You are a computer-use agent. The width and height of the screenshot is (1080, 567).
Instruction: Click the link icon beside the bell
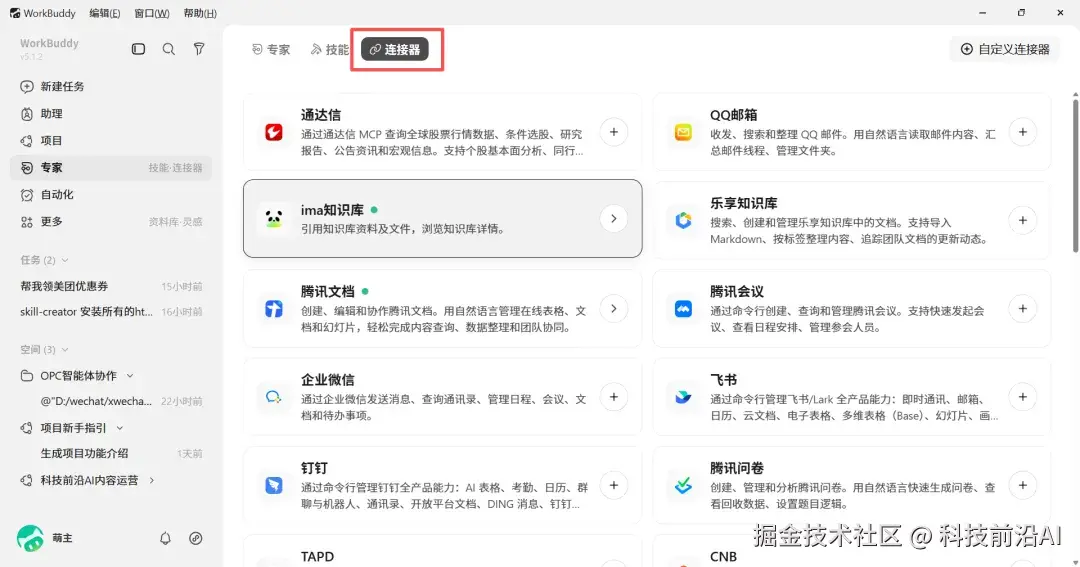point(196,538)
